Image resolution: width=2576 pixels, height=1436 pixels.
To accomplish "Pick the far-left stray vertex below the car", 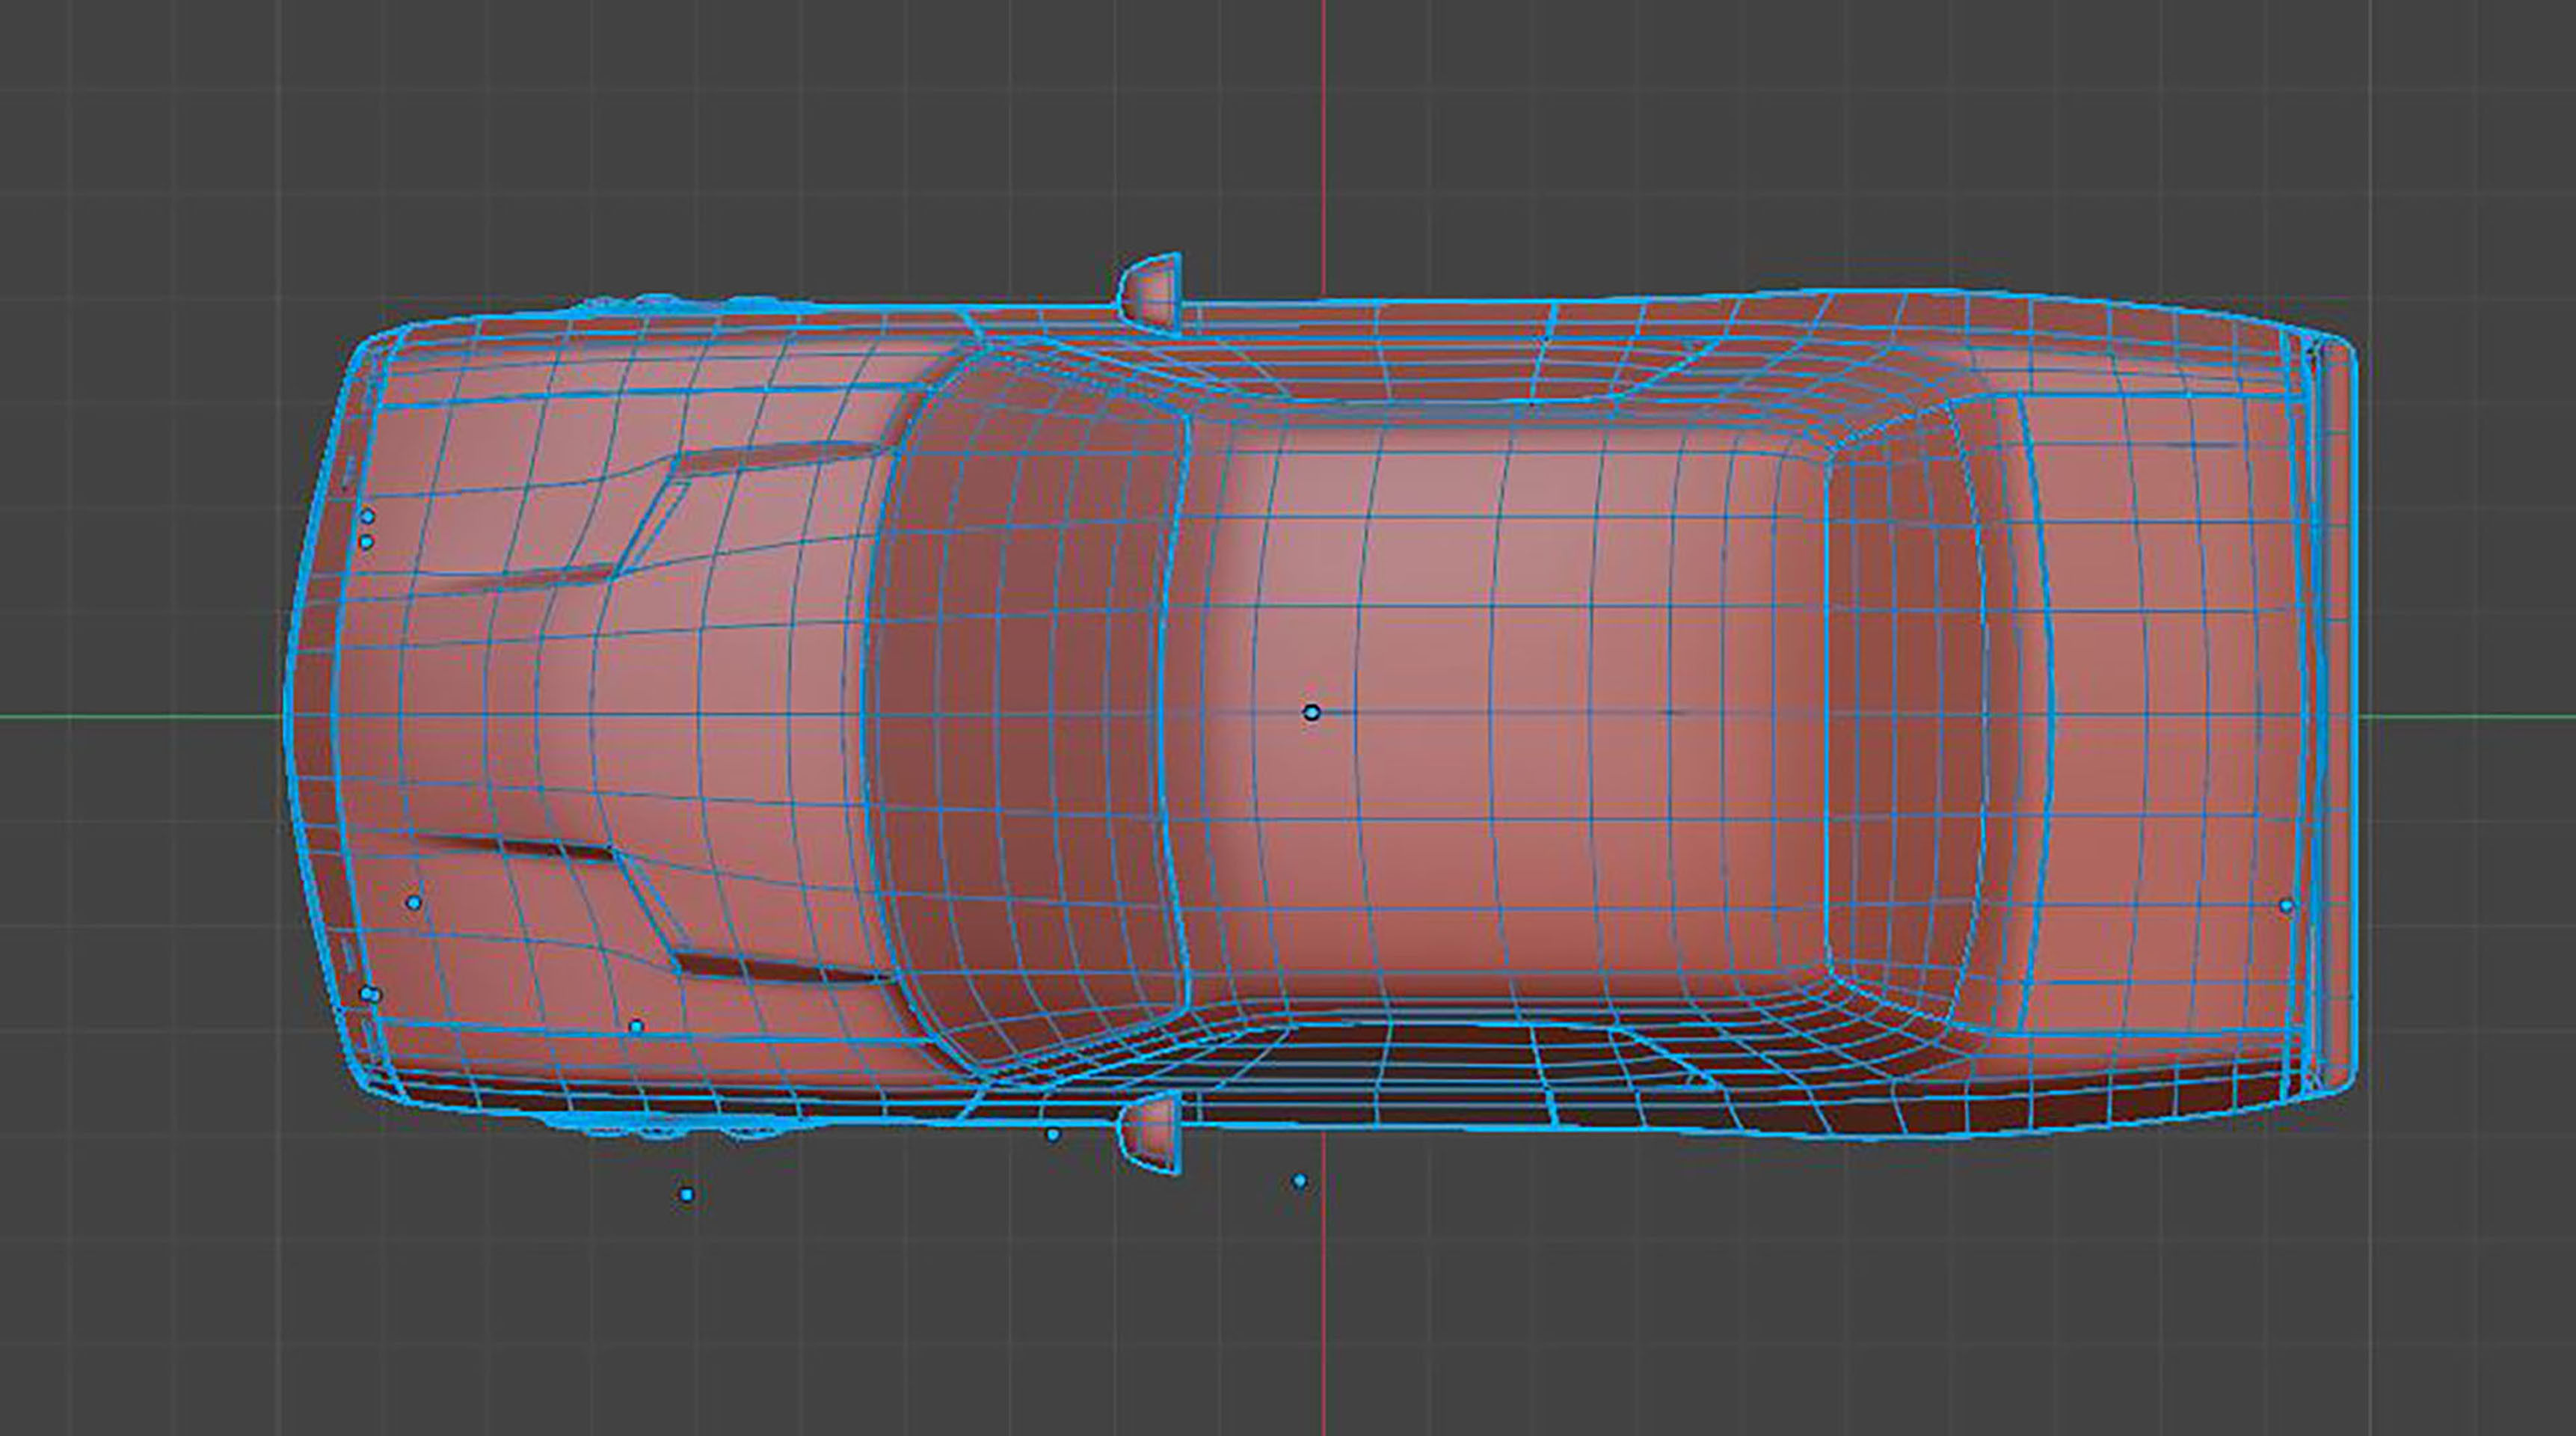I will point(686,1194).
